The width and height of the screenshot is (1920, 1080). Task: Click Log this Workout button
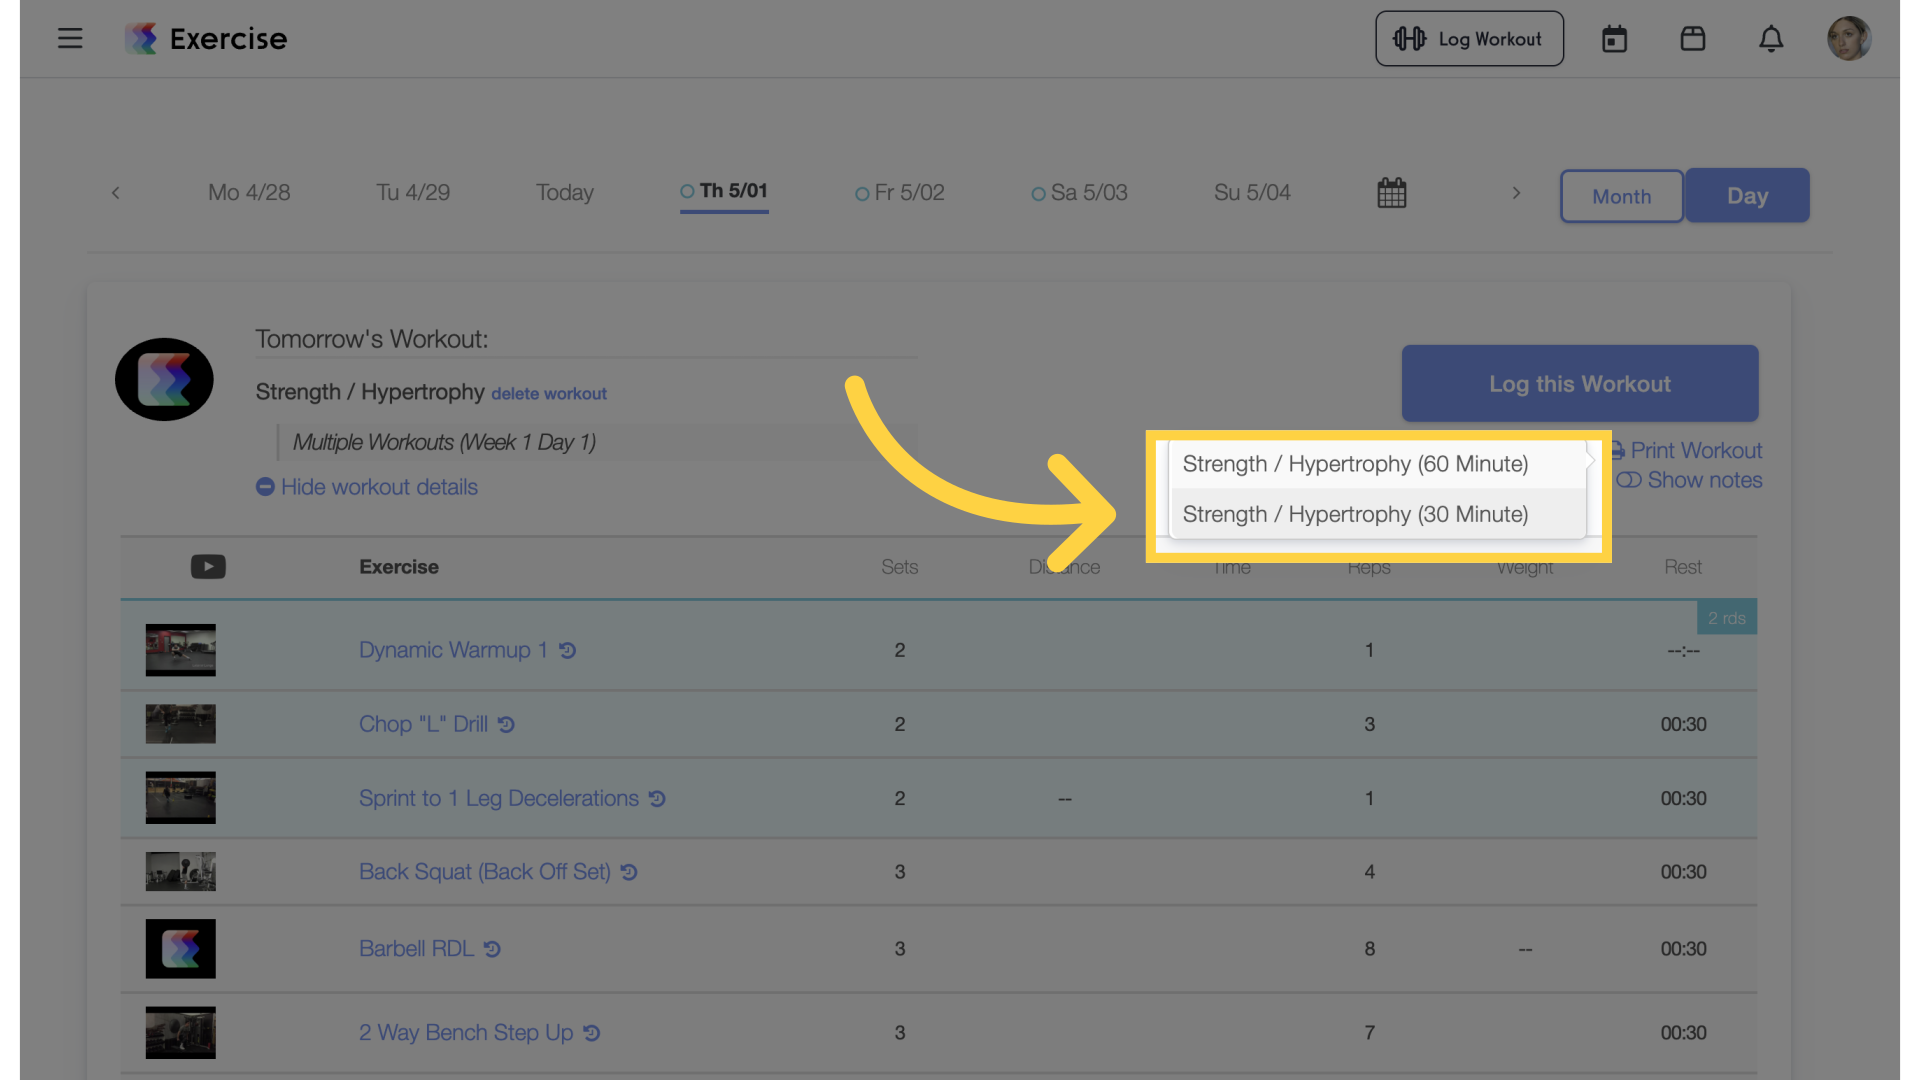tap(1580, 384)
